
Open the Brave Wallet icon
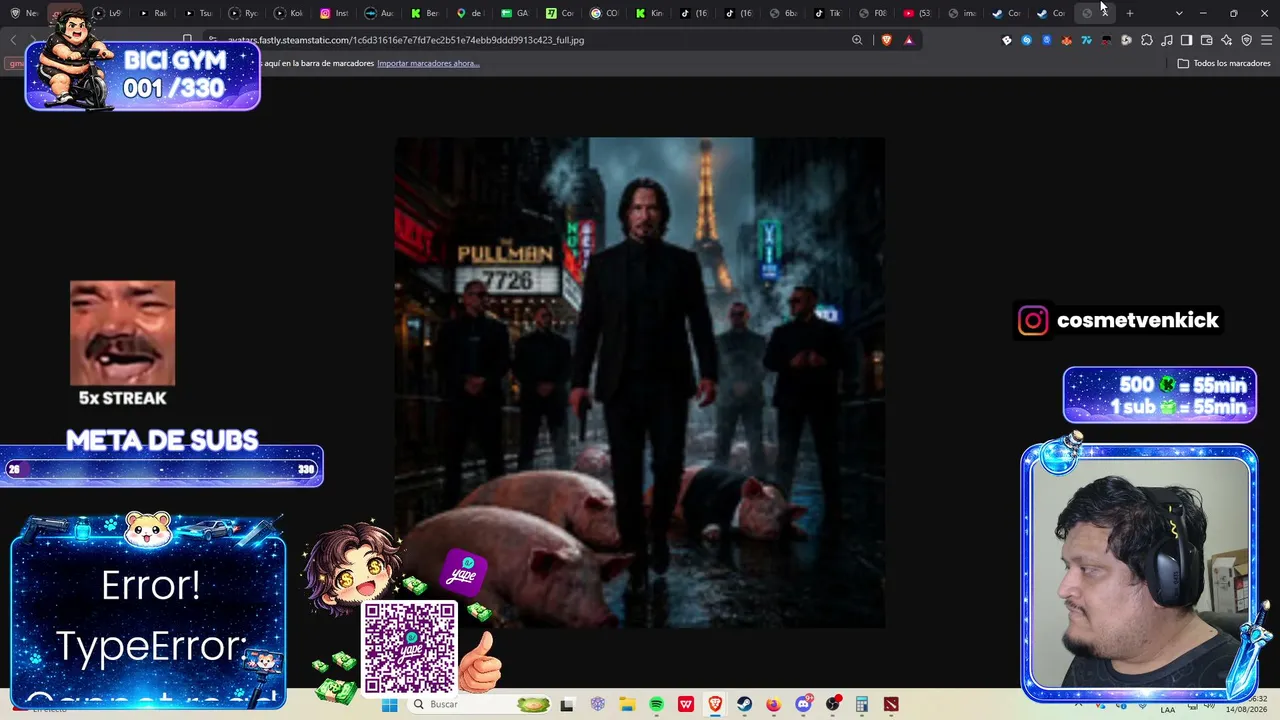[1206, 40]
